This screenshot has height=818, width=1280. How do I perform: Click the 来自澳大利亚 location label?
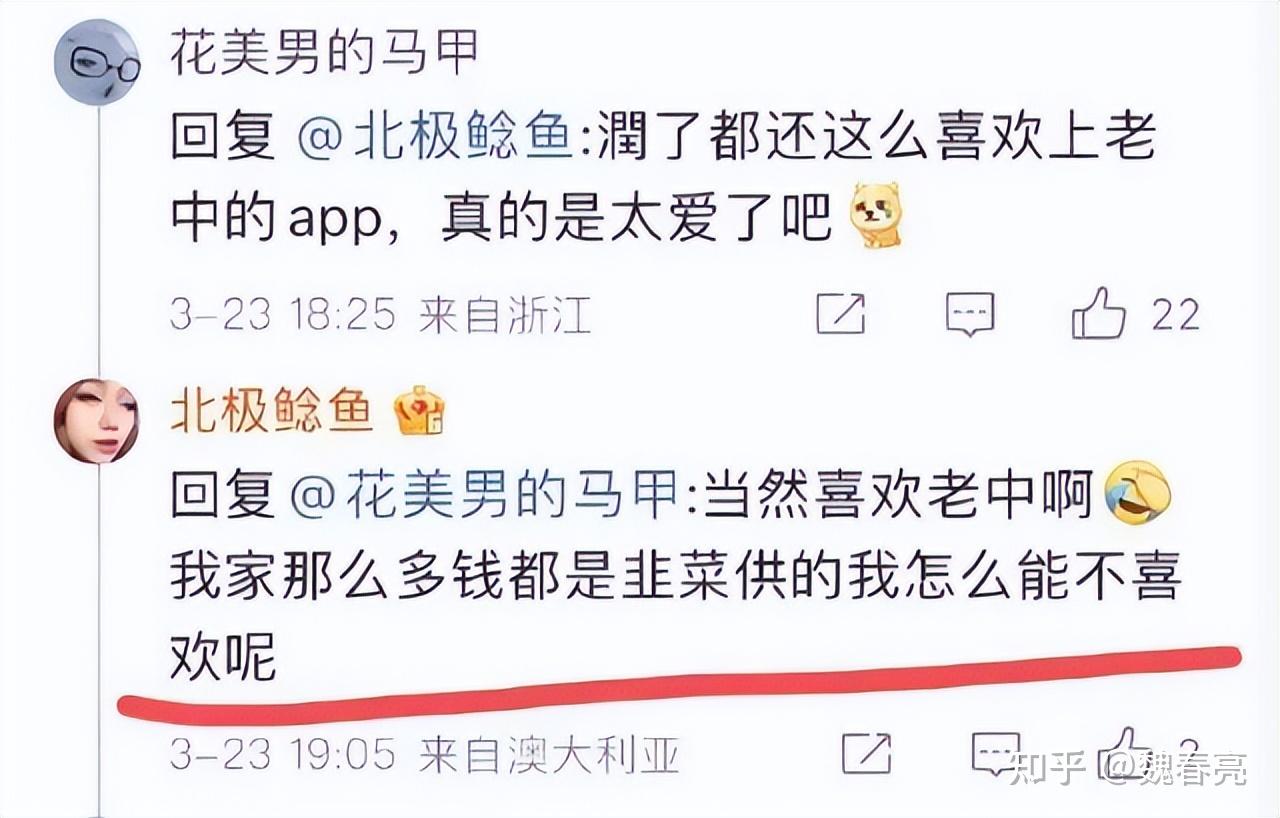pos(549,754)
